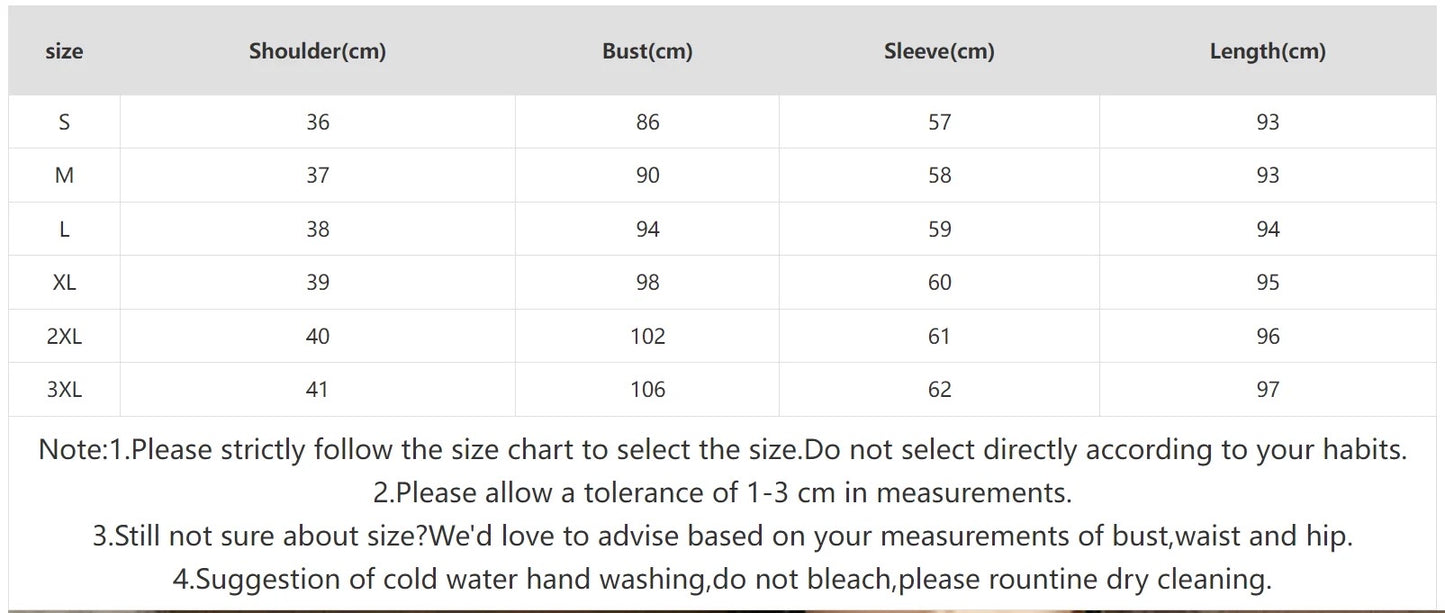
Task: Select the 3XL size row label
Action: point(64,389)
